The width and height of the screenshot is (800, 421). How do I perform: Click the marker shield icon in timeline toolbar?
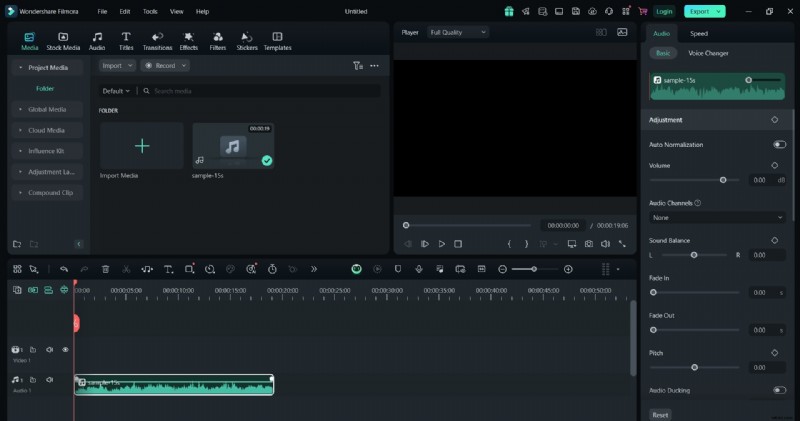coord(398,269)
